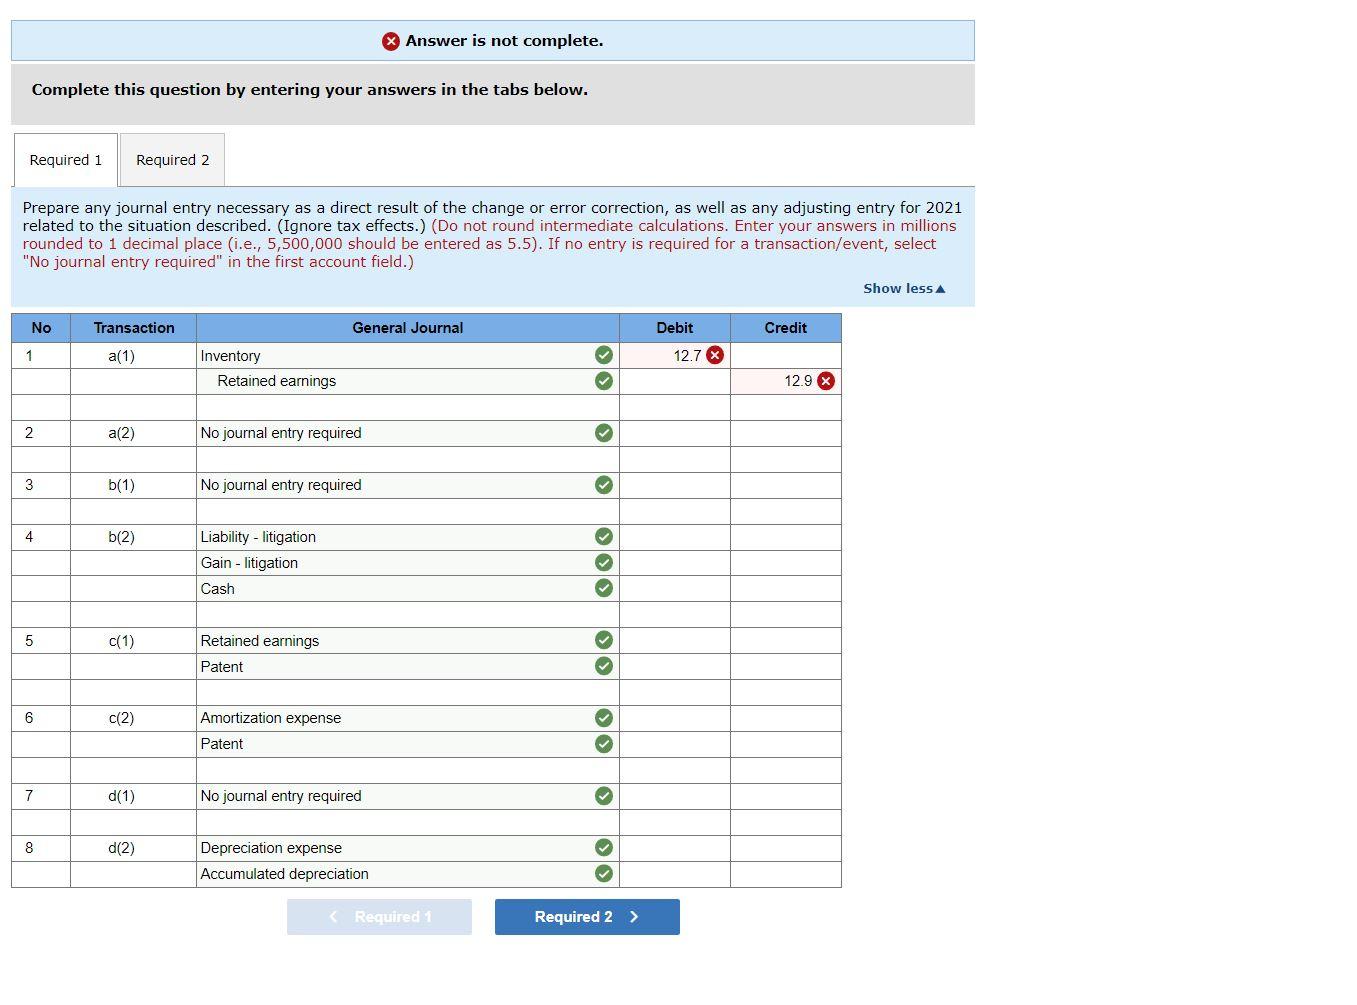
Task: Click the empty debit field in the Cash row
Action: [x=675, y=589]
